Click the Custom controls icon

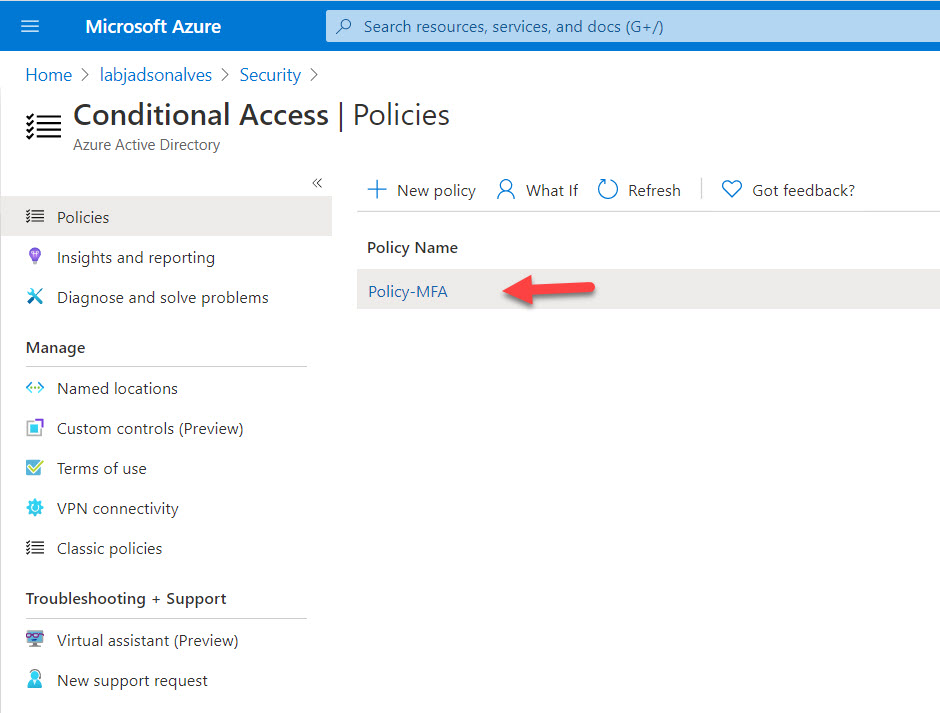click(35, 428)
